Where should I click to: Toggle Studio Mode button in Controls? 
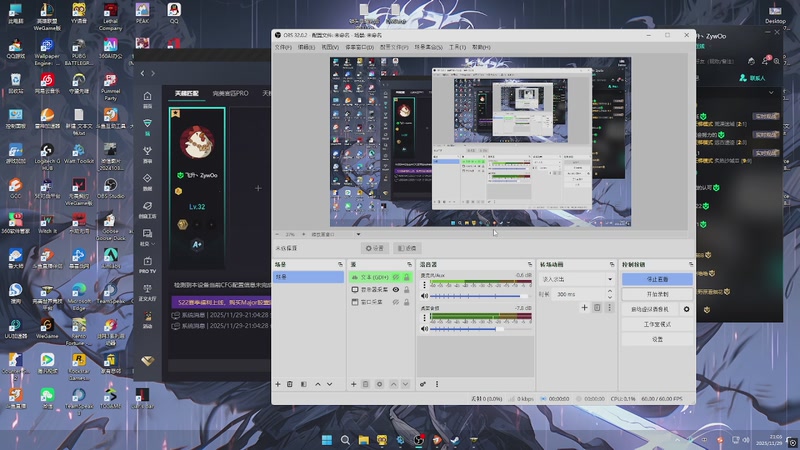(657, 324)
